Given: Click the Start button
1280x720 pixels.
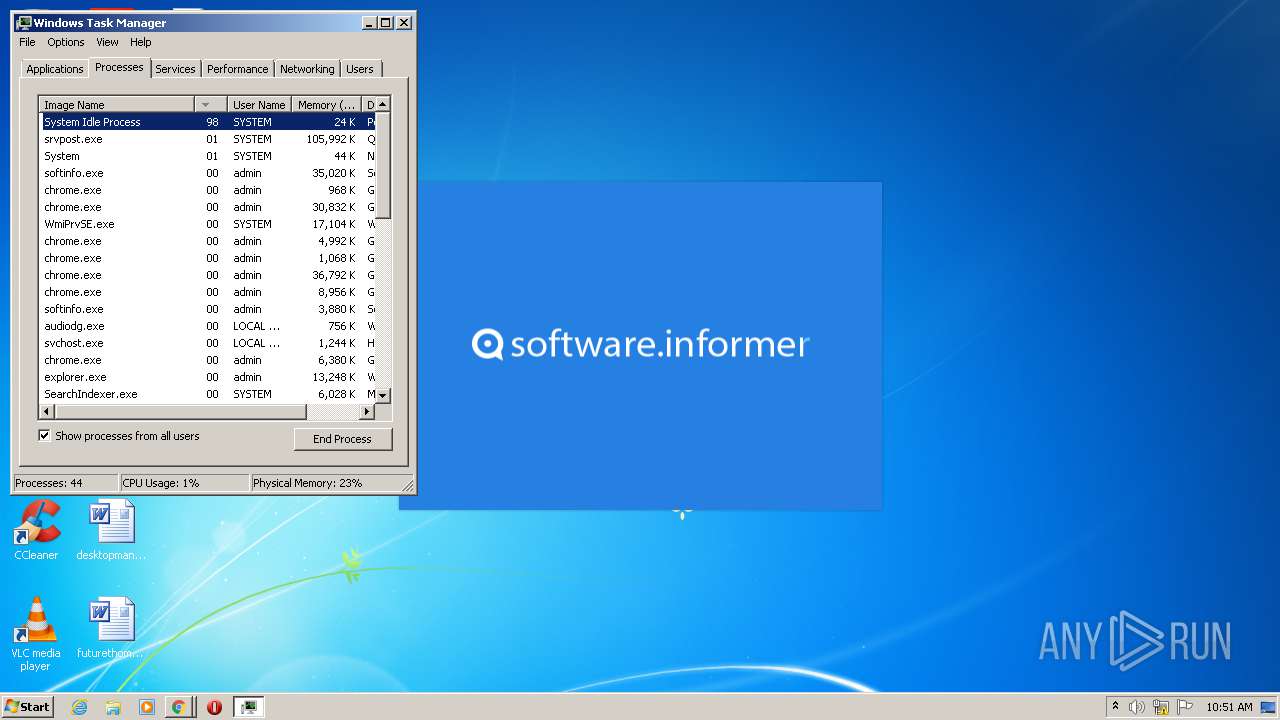Looking at the screenshot, I should click(x=27, y=707).
